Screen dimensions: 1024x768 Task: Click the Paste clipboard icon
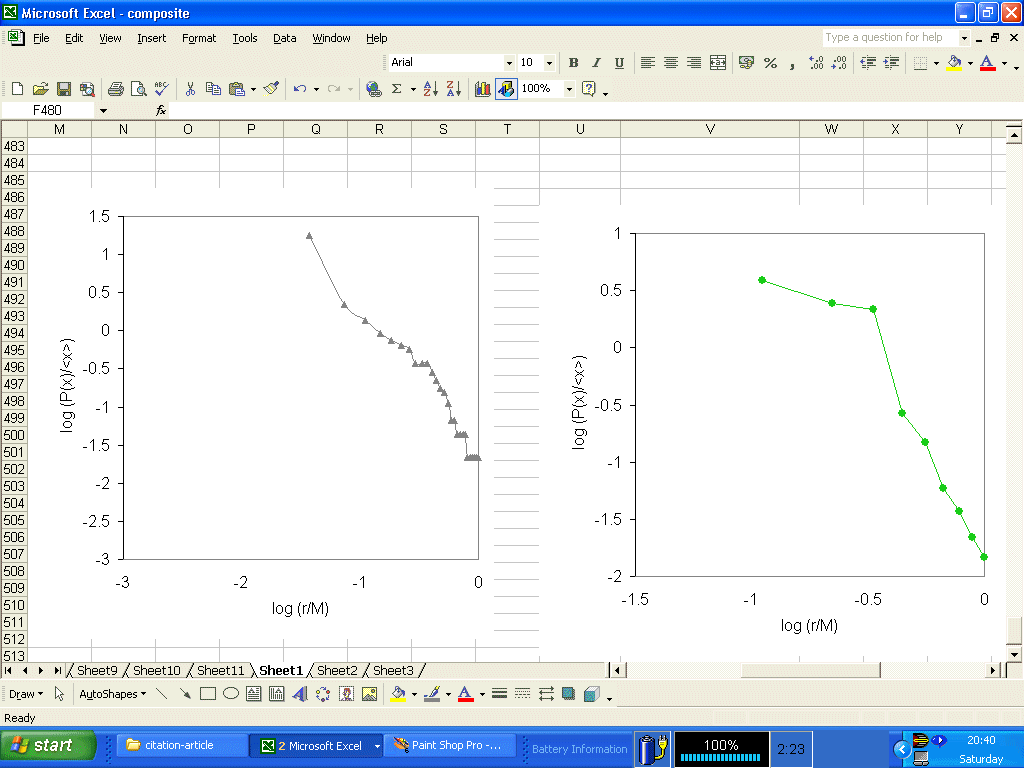click(x=236, y=89)
